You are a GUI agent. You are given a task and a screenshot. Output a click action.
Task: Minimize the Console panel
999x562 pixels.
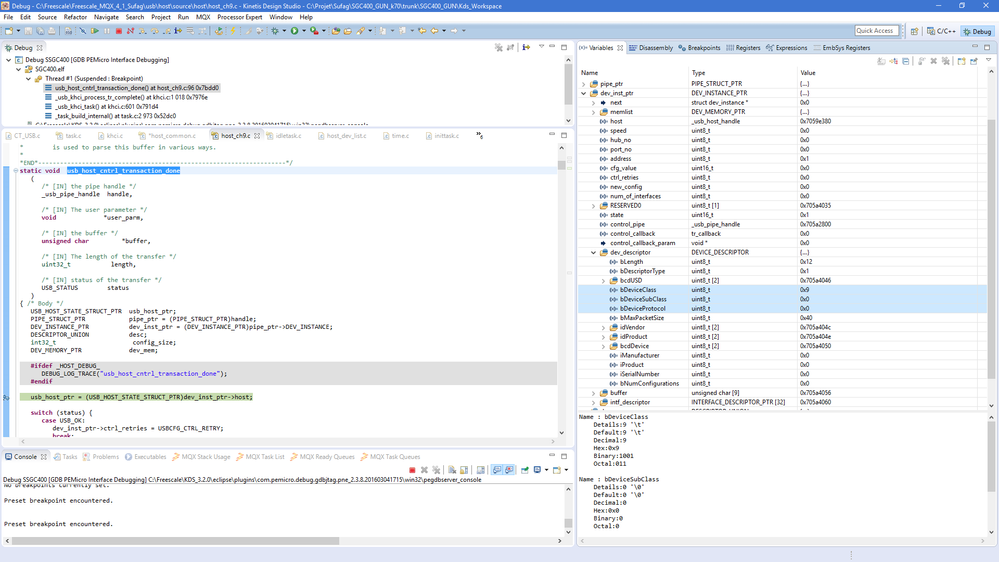click(x=552, y=456)
